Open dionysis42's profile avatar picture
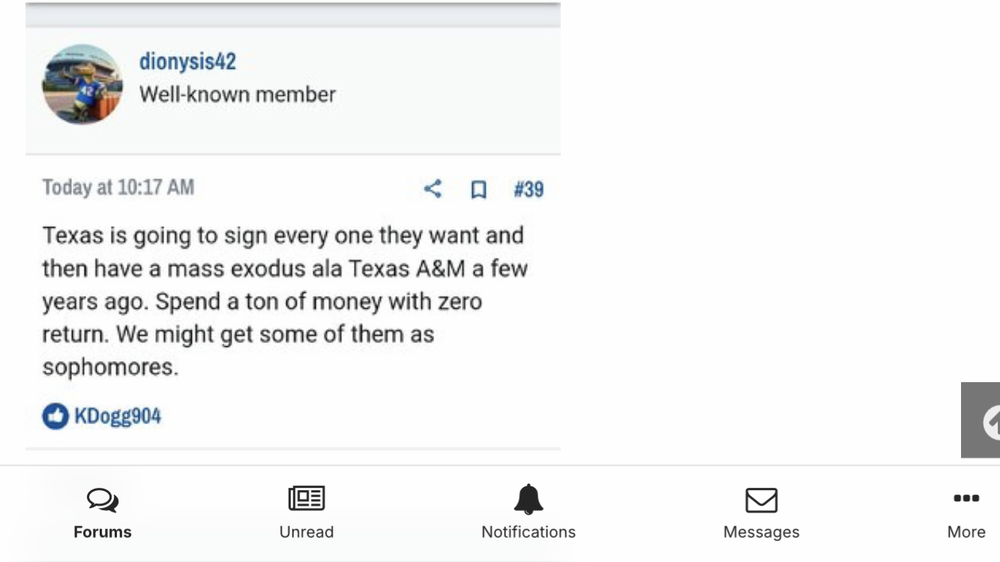Screen dimensions: 1000x562 82,84
